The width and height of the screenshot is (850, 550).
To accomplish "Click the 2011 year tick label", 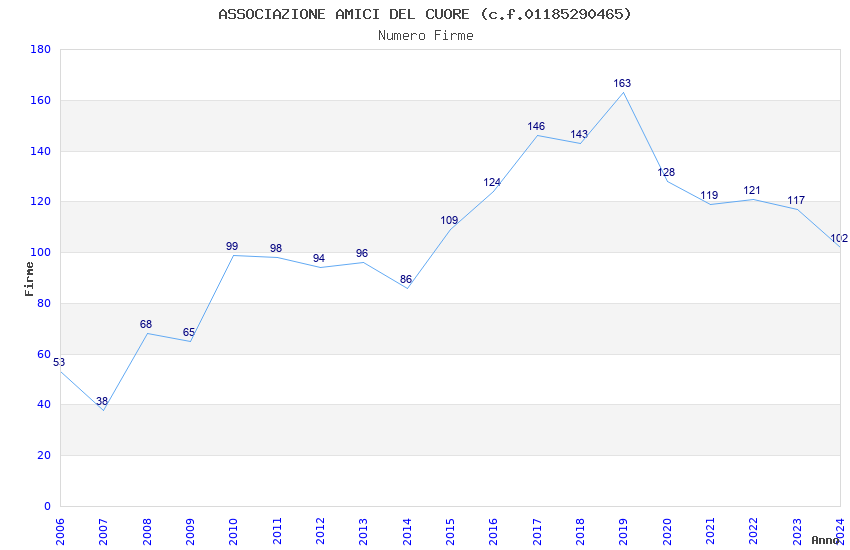I will click(x=277, y=532).
